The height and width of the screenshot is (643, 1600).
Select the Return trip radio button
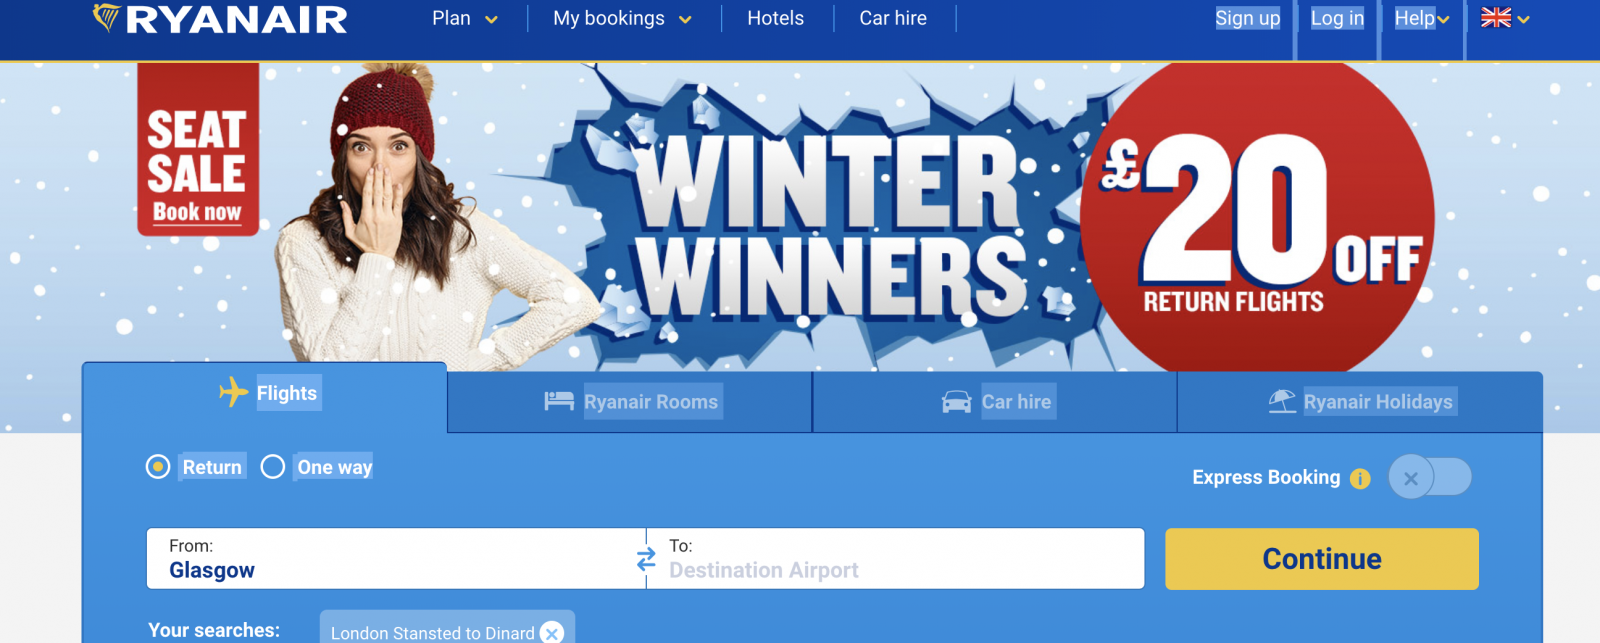click(x=158, y=467)
